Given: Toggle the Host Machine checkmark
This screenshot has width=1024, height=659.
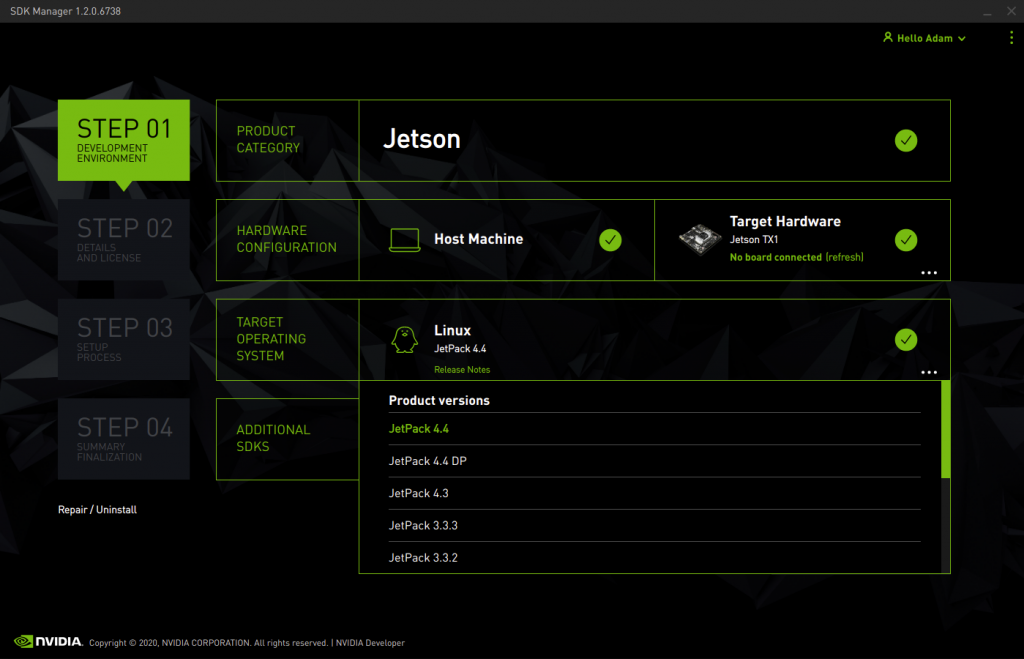Looking at the screenshot, I should [x=610, y=240].
